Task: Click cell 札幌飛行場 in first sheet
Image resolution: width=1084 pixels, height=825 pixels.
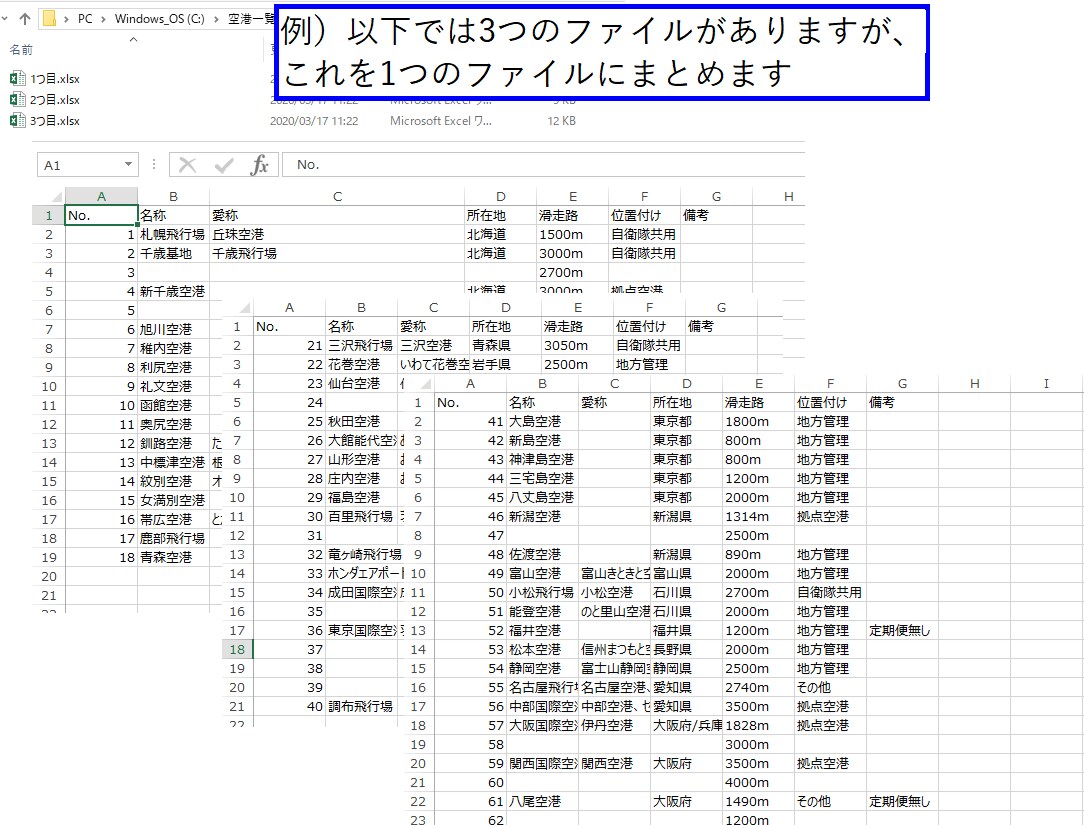Action: pyautogui.click(x=173, y=234)
